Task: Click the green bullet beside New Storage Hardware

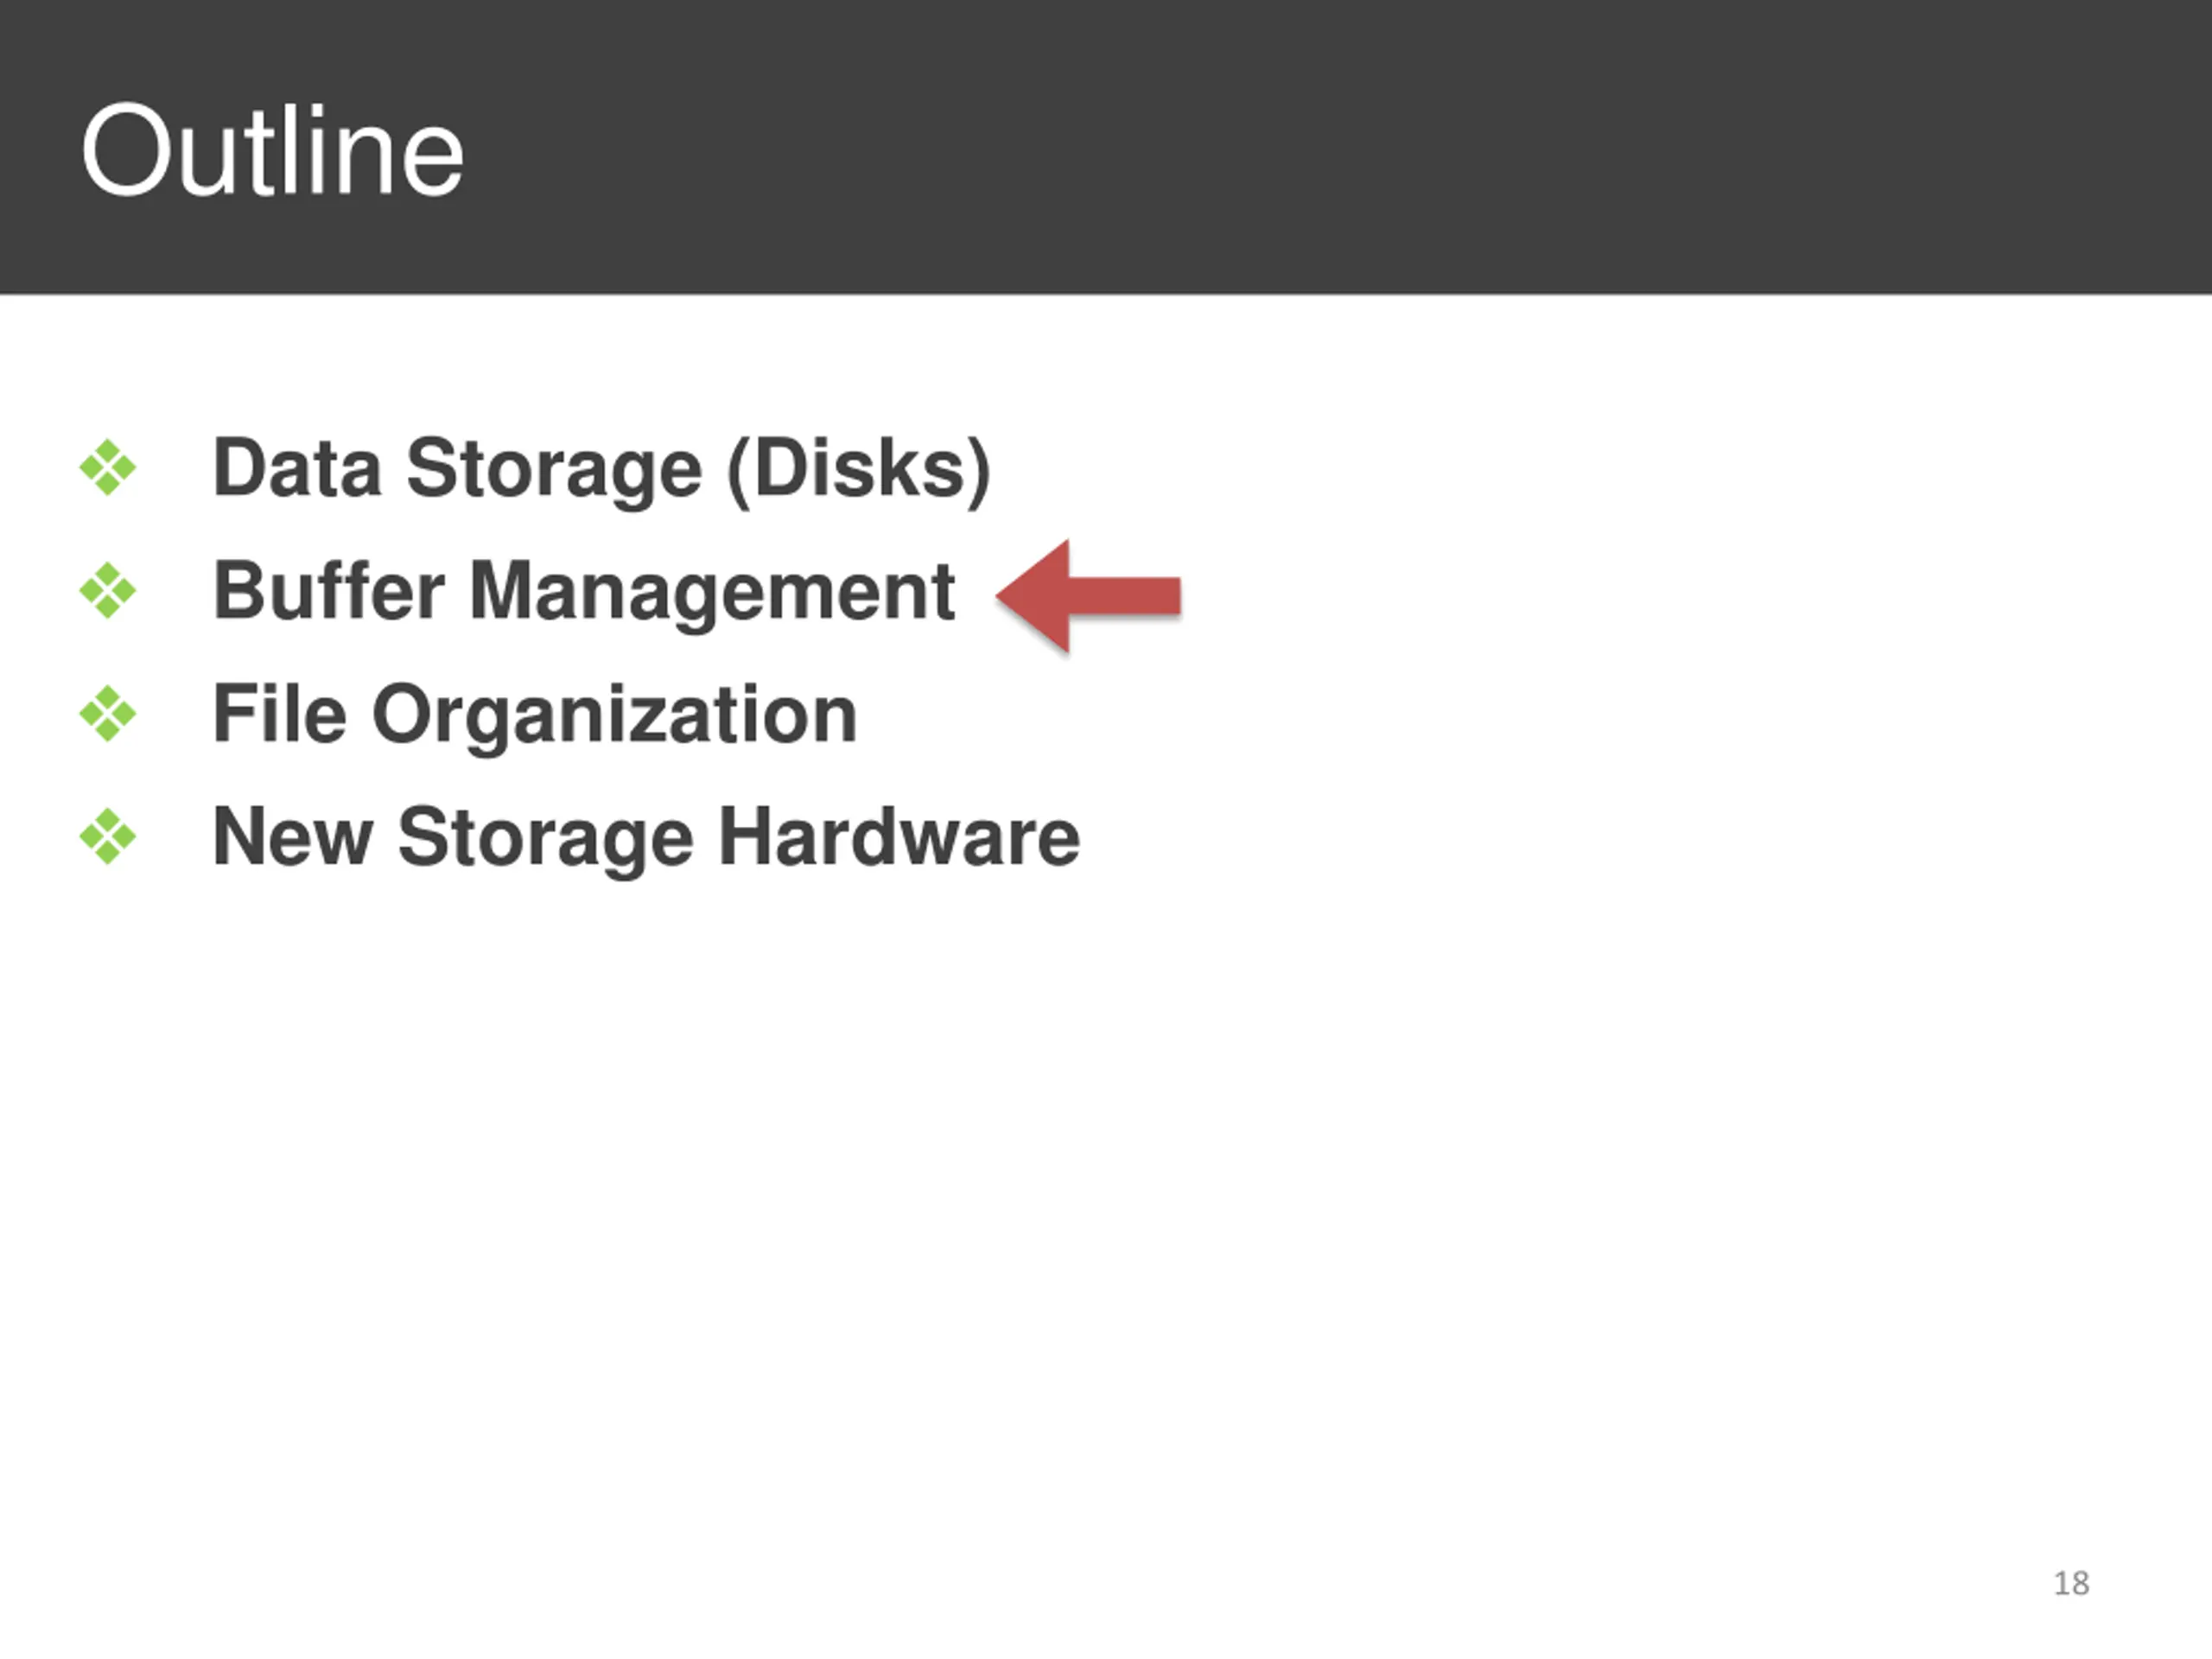Action: [108, 836]
